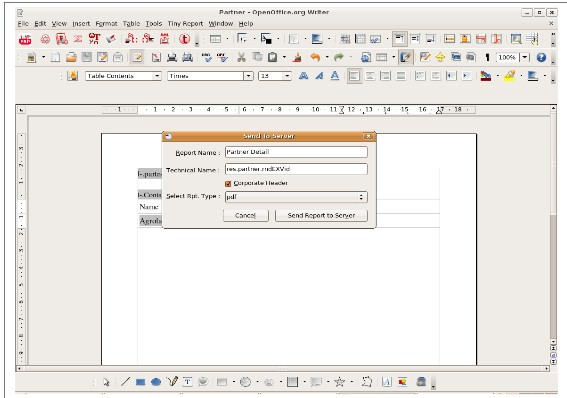
Task: Toggle the Corporate Header checkbox
Action: tap(228, 184)
